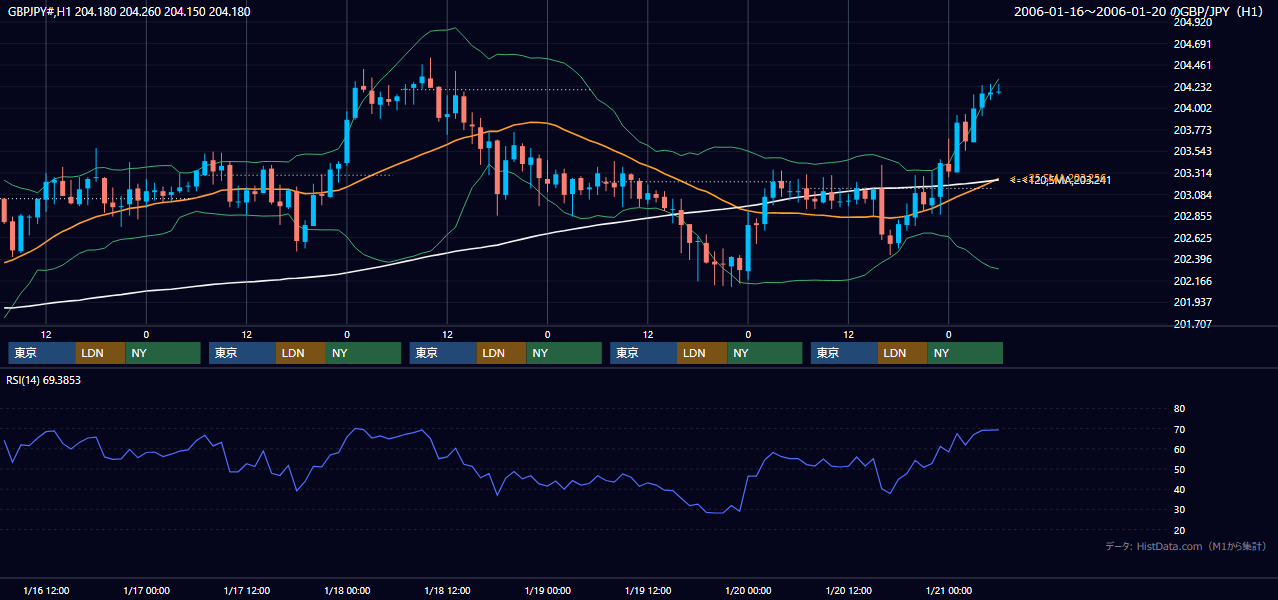Screen dimensions: 1278x600
Task: Click the leftmost 東京 session block
Action: [x=42, y=353]
